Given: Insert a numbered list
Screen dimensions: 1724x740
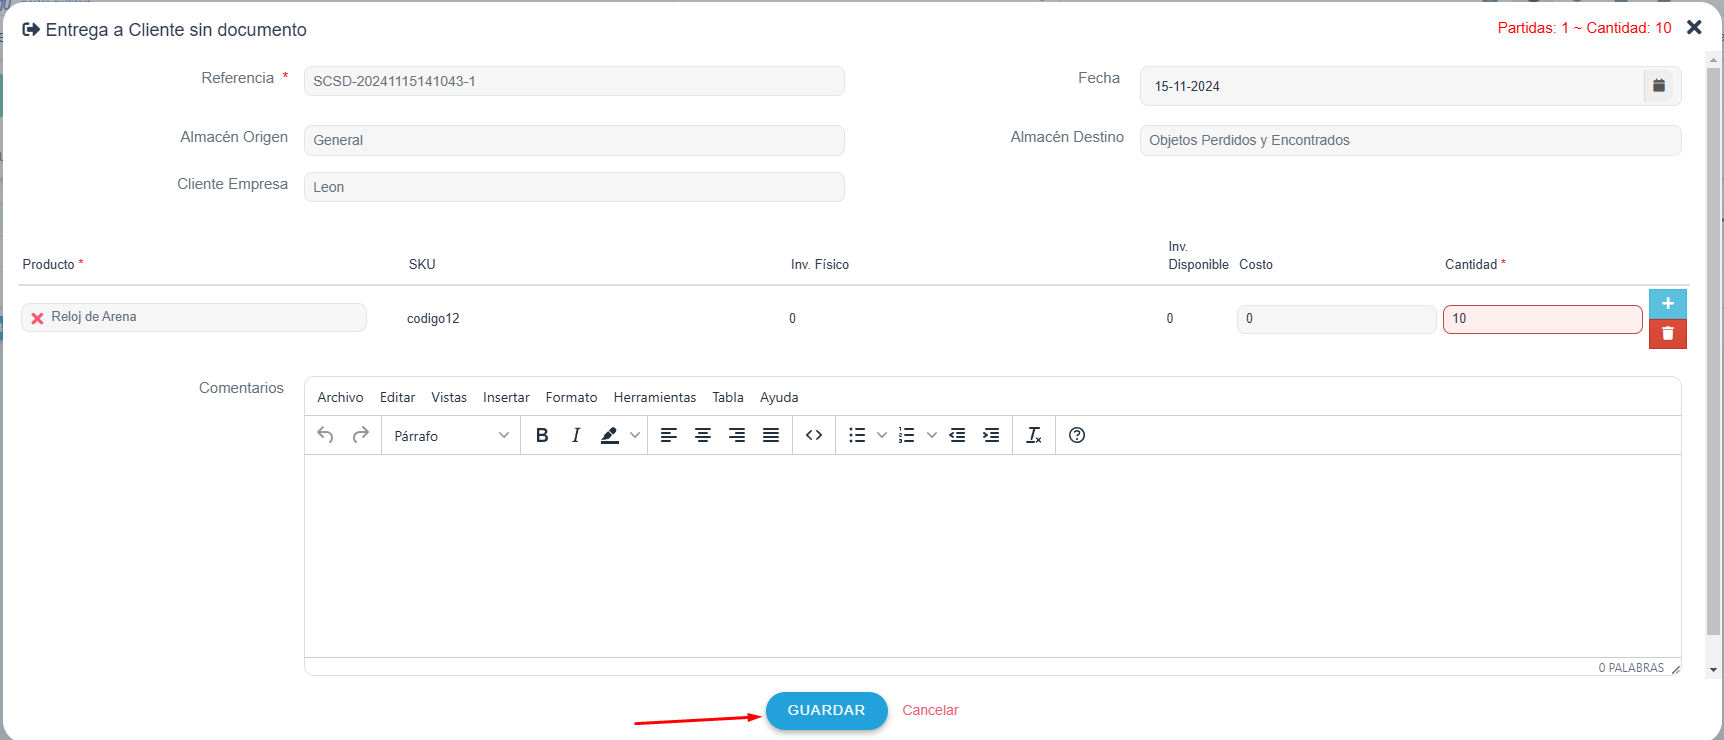Looking at the screenshot, I should (x=907, y=435).
